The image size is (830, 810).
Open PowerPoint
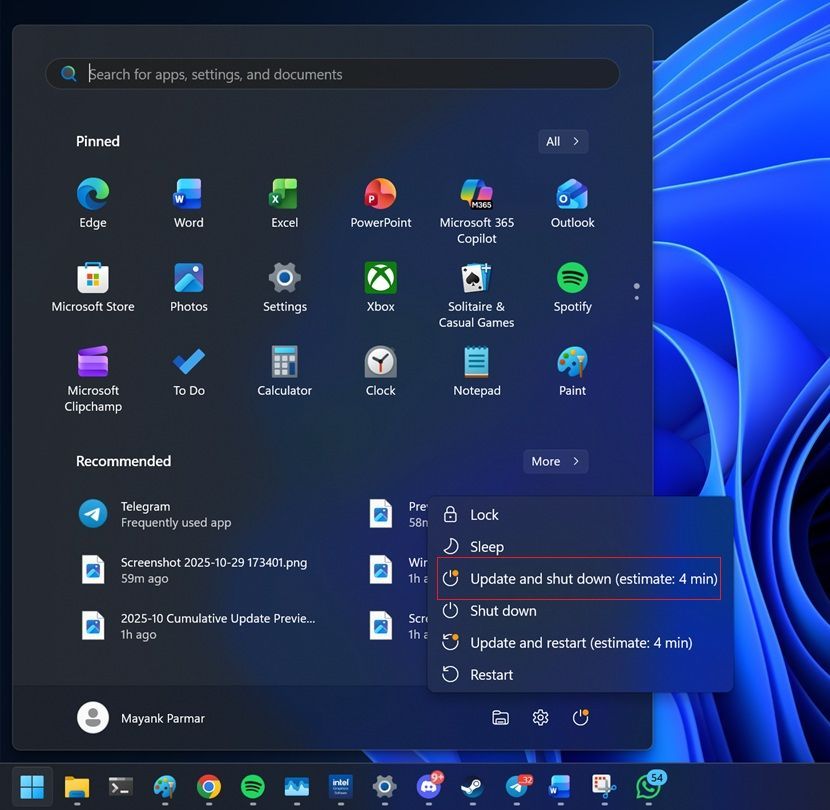coord(380,193)
